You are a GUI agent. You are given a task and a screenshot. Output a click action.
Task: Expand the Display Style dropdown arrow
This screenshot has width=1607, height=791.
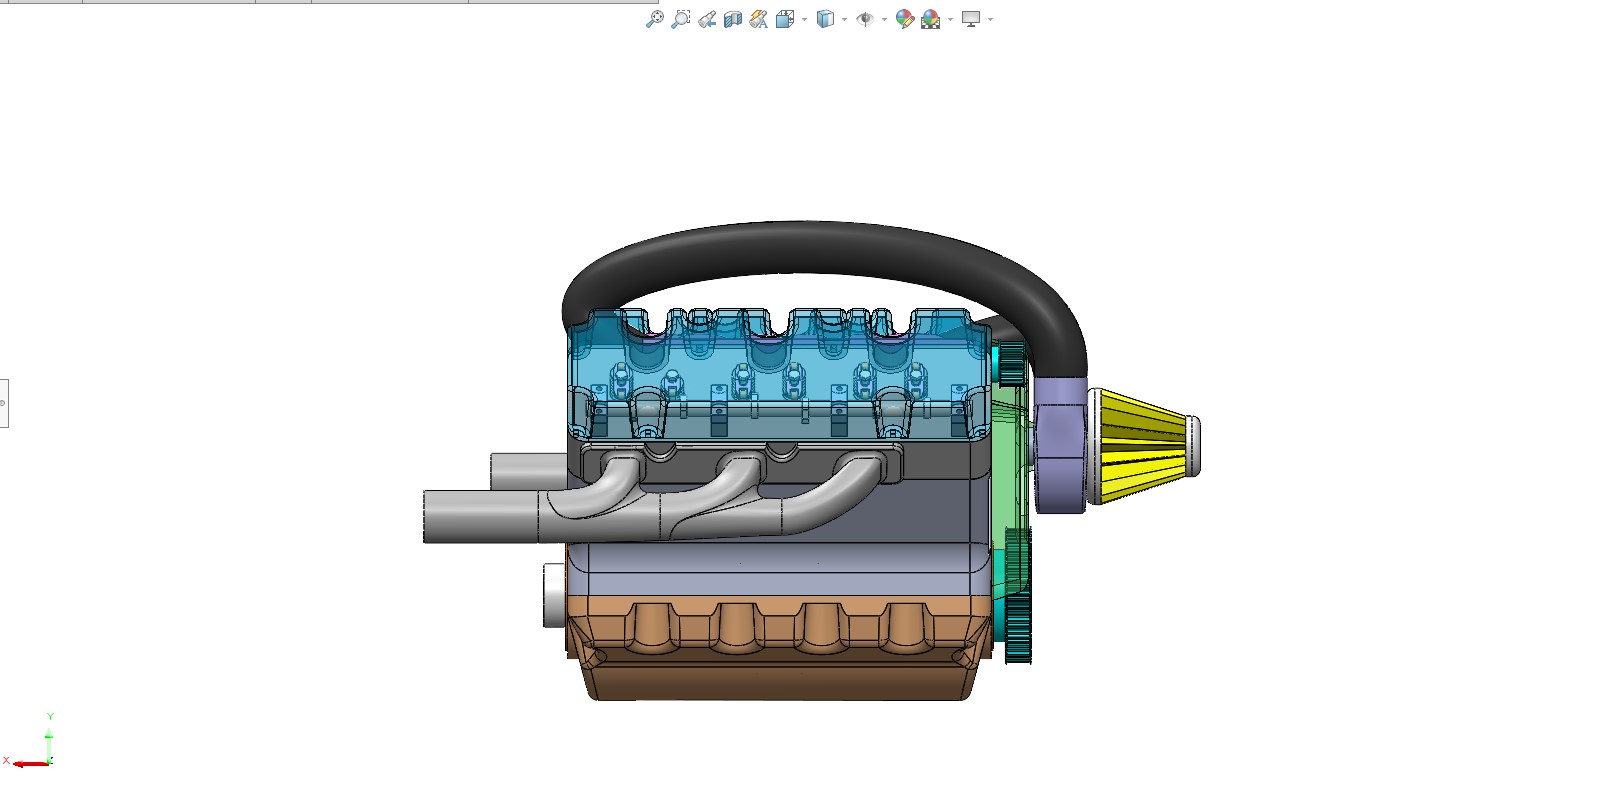pyautogui.click(x=844, y=20)
